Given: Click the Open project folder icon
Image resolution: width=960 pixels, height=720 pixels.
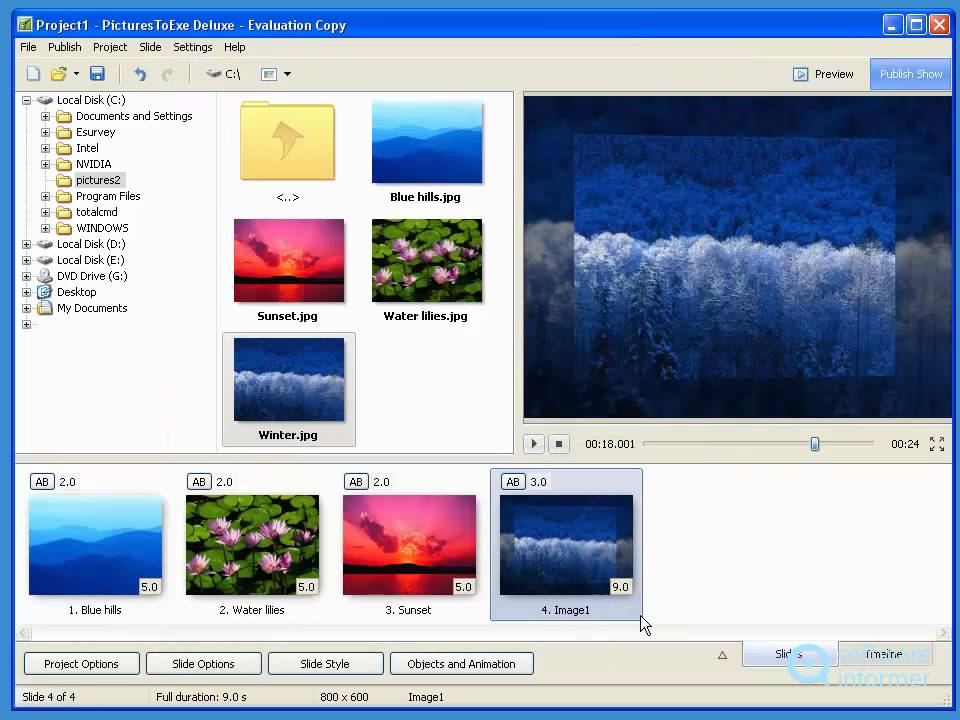Looking at the screenshot, I should tap(58, 74).
